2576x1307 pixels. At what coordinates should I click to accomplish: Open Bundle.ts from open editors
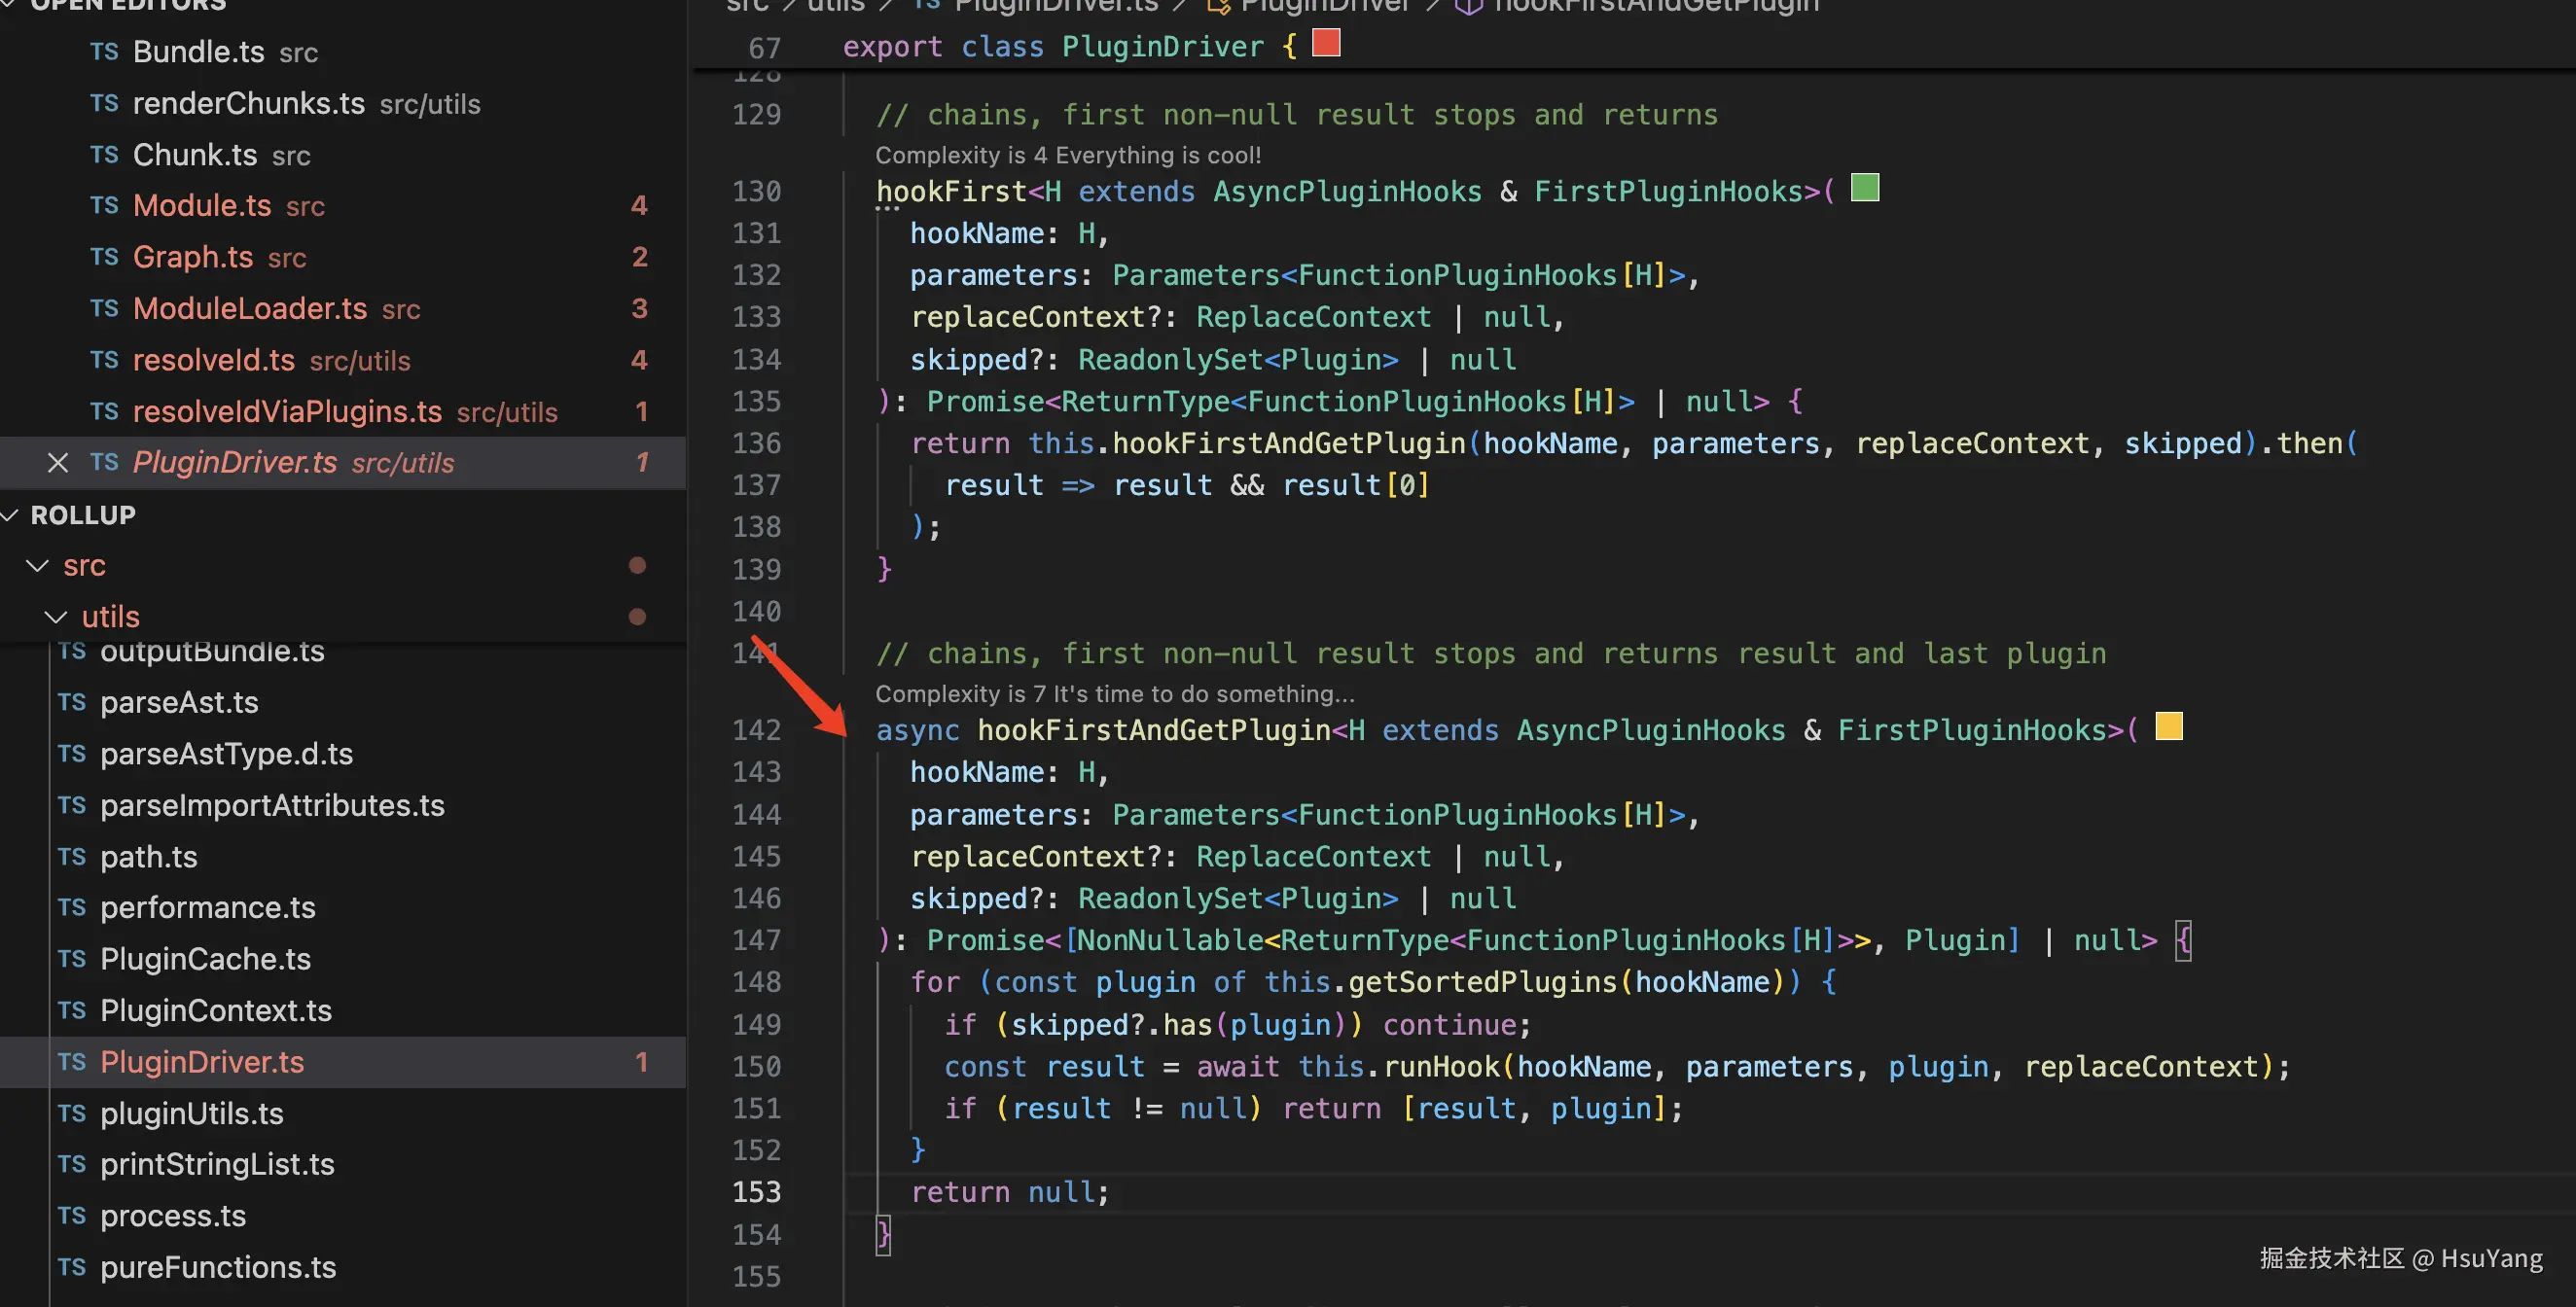point(198,52)
